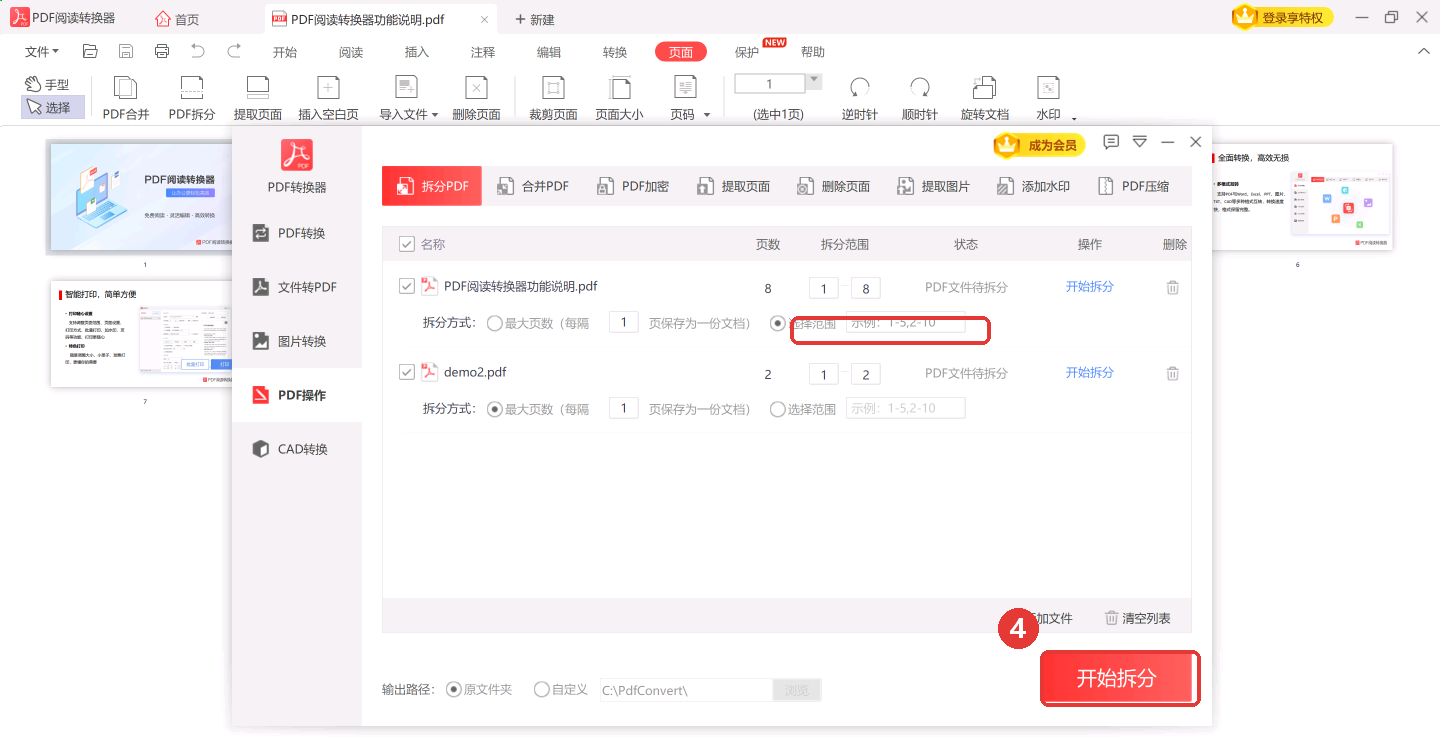
Task: Click 删除页面 in the main toolbar
Action: pos(476,99)
